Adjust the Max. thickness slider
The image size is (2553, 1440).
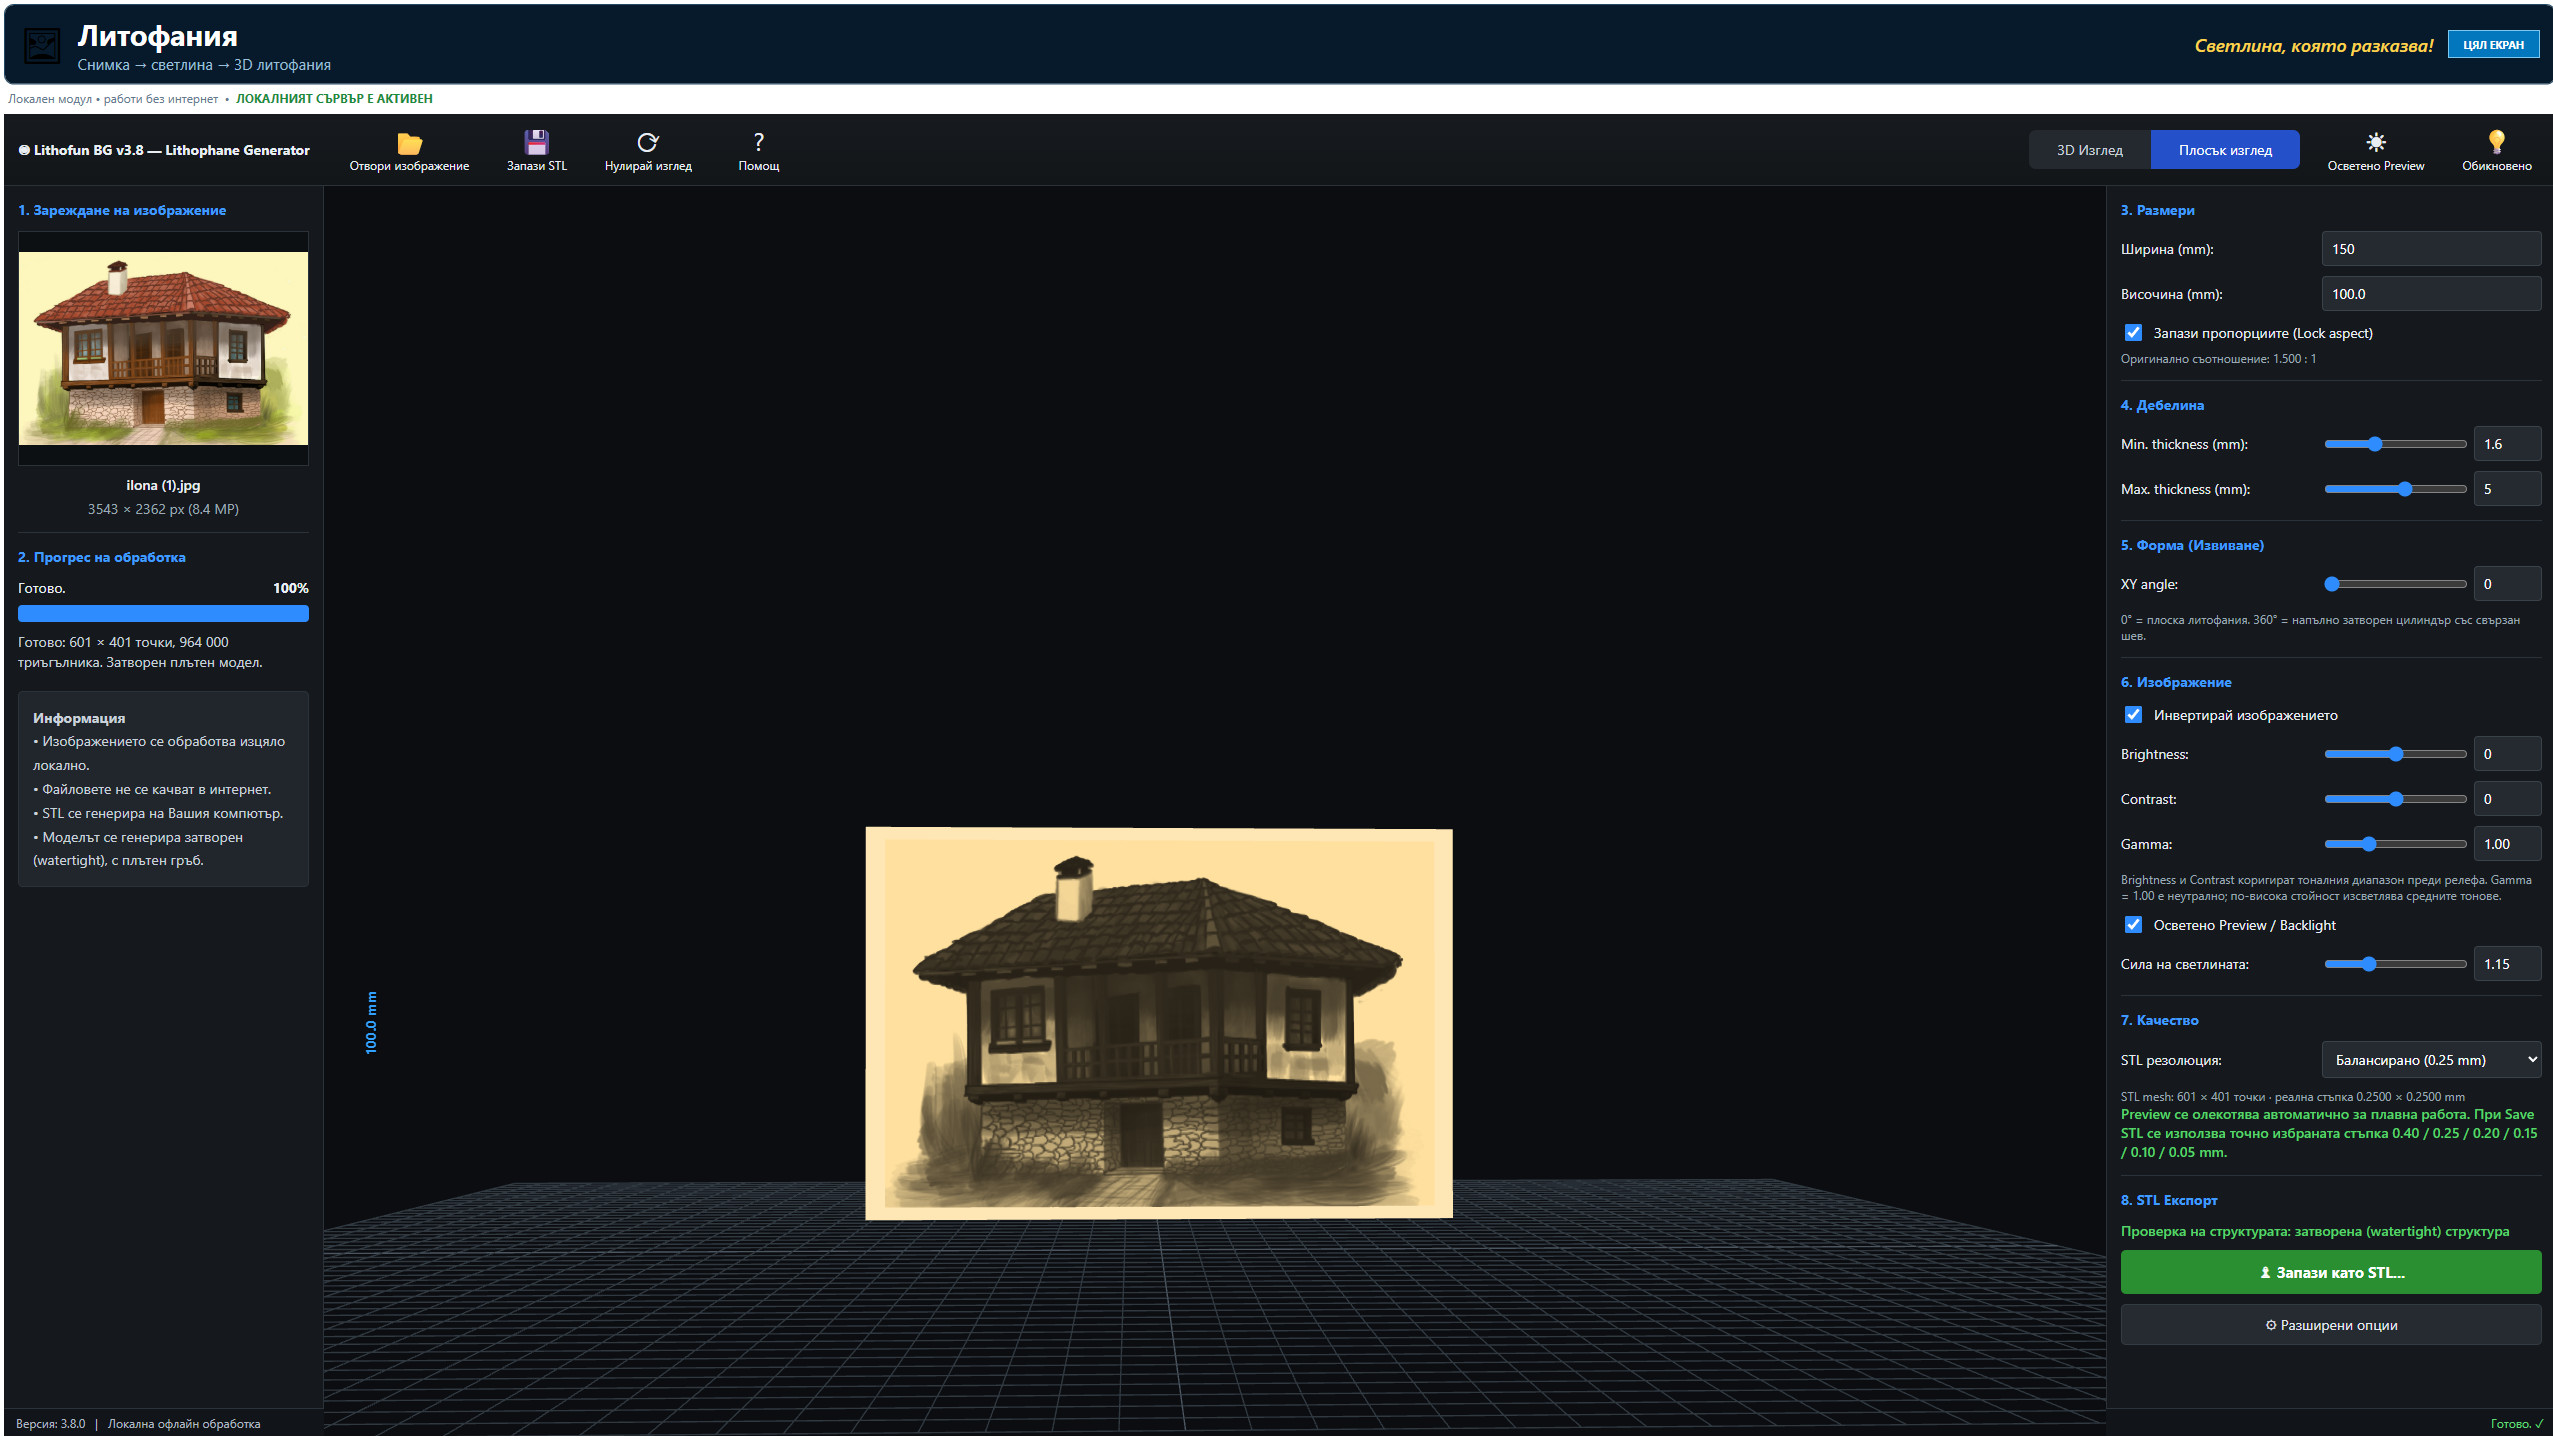tap(2395, 490)
